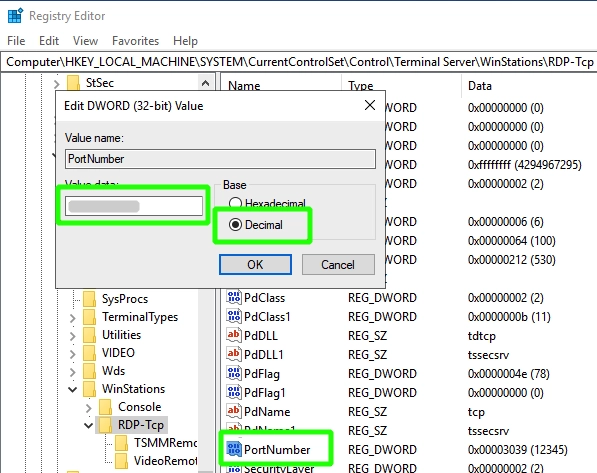Click the PdDLL1 string value icon
This screenshot has height=473, width=597.
click(x=233, y=354)
